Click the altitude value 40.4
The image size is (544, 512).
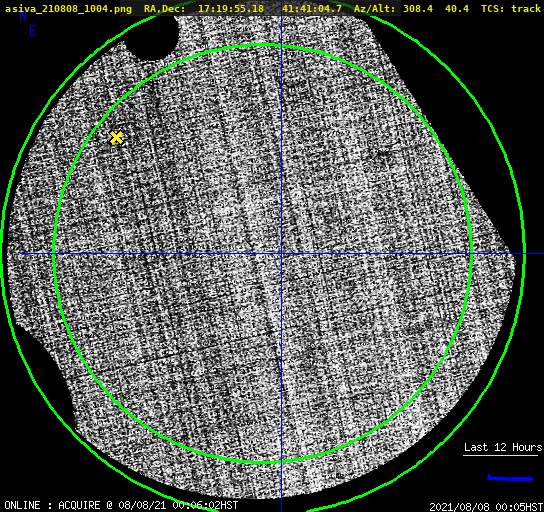[x=457, y=9]
